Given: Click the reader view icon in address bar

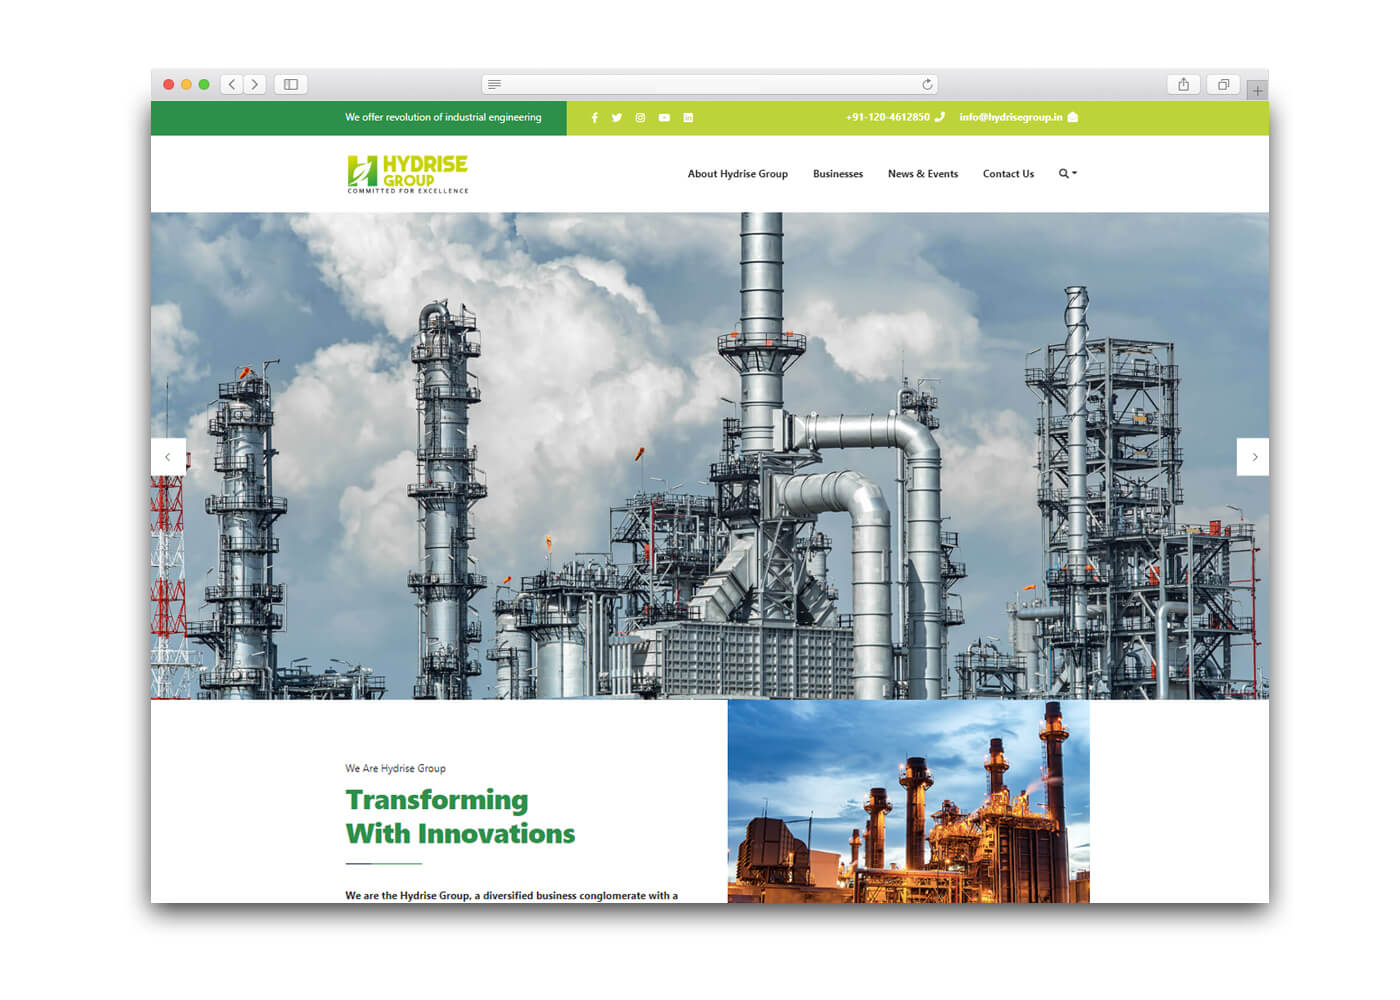Looking at the screenshot, I should 494,85.
